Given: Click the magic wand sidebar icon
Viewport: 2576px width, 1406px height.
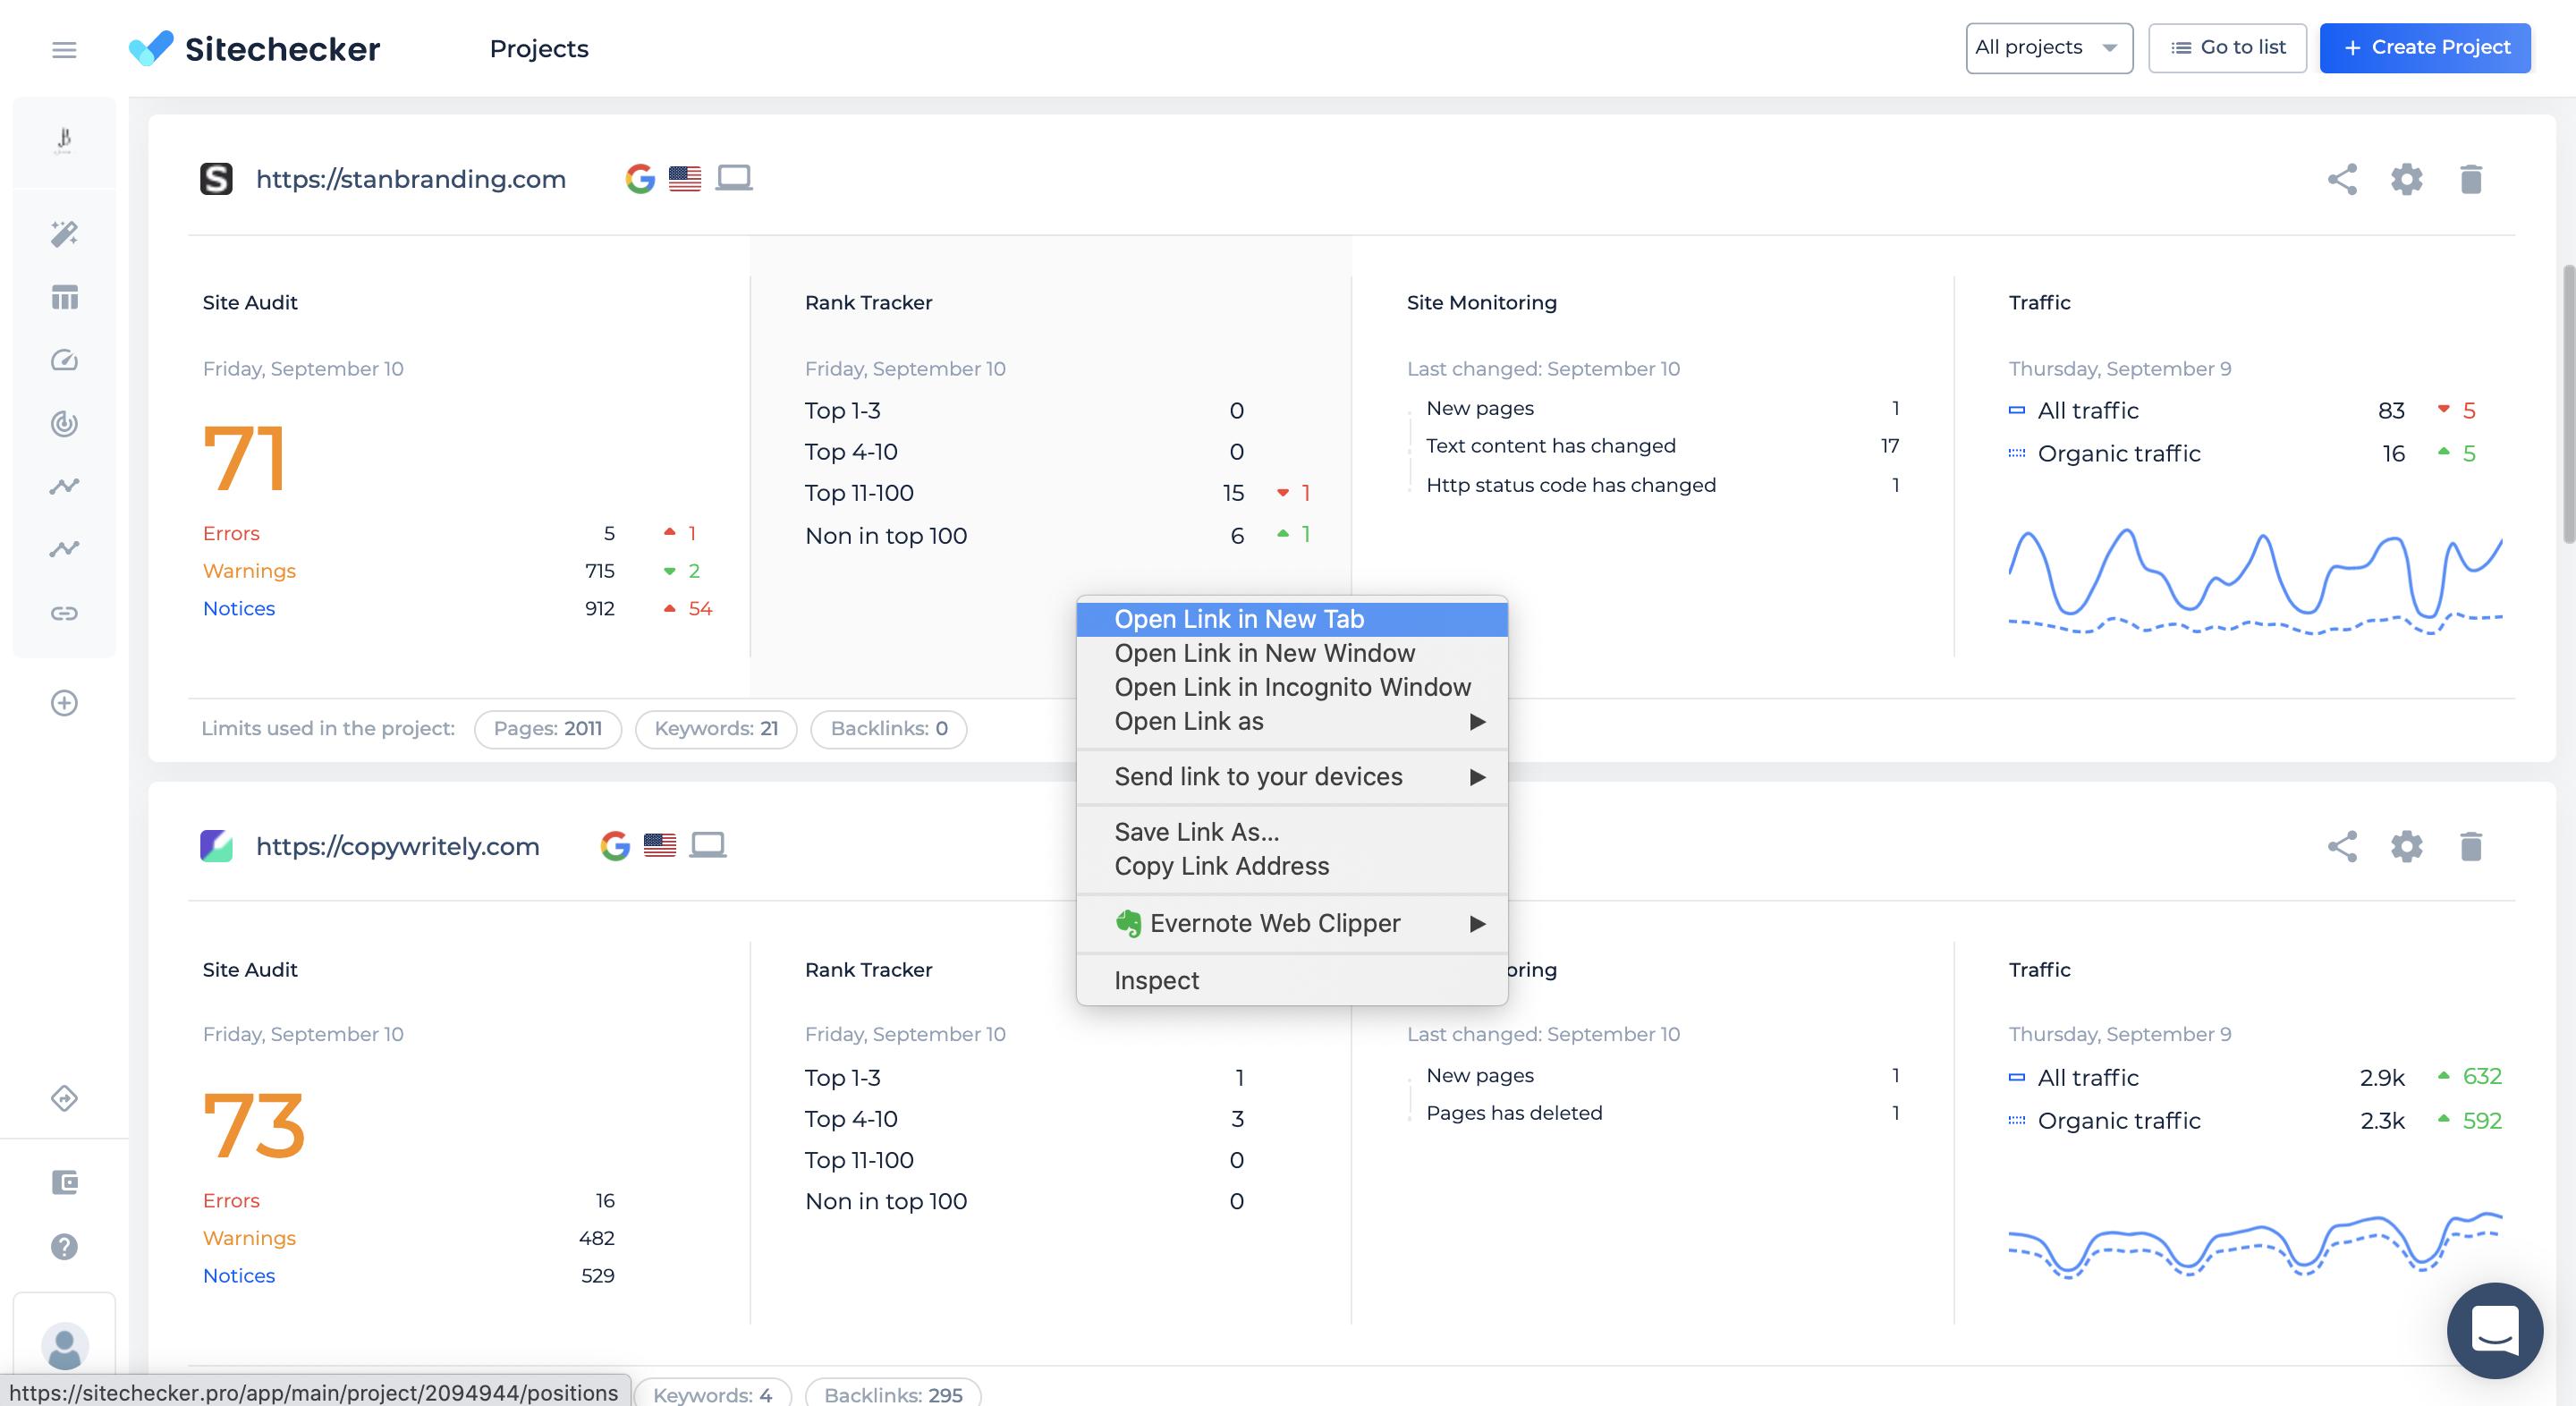Looking at the screenshot, I should click(64, 234).
